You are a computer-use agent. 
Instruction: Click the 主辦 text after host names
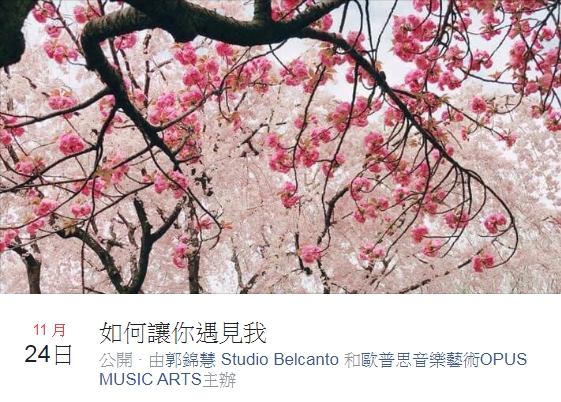pyautogui.click(x=219, y=380)
